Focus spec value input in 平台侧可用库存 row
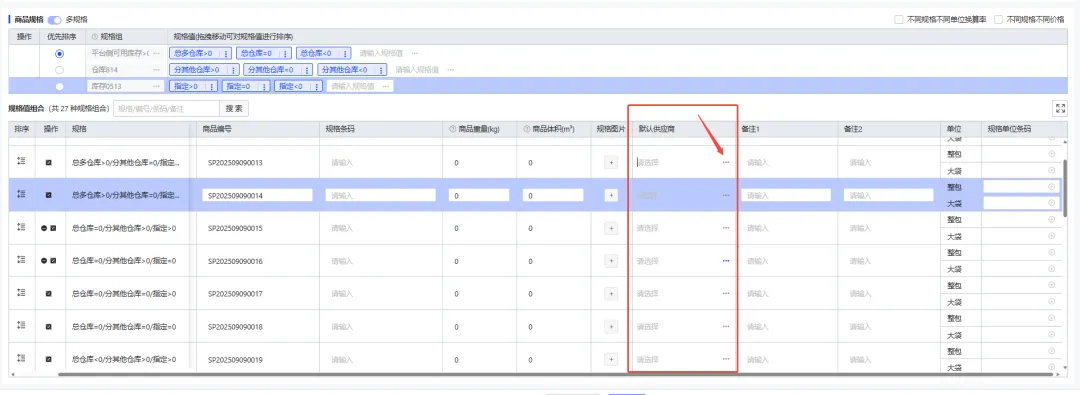Viewport: 1080px width, 395px height. click(381, 53)
